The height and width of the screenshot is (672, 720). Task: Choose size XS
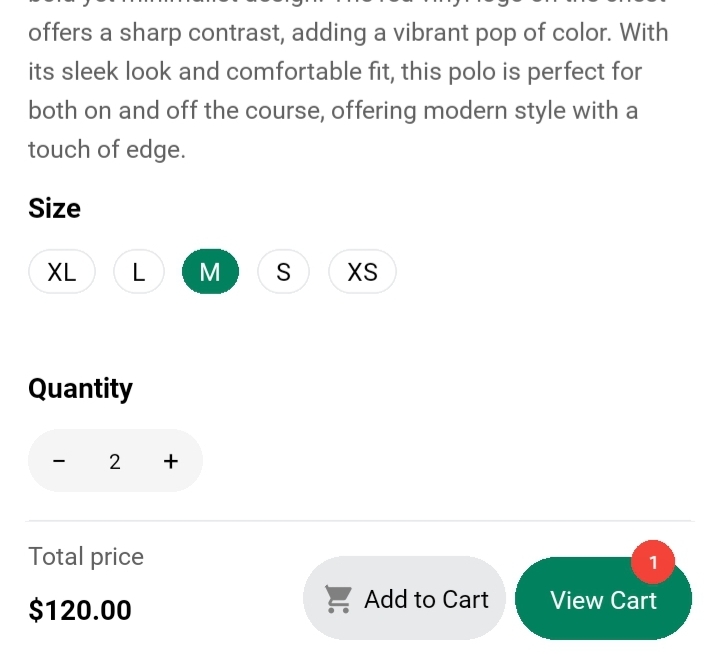point(362,272)
